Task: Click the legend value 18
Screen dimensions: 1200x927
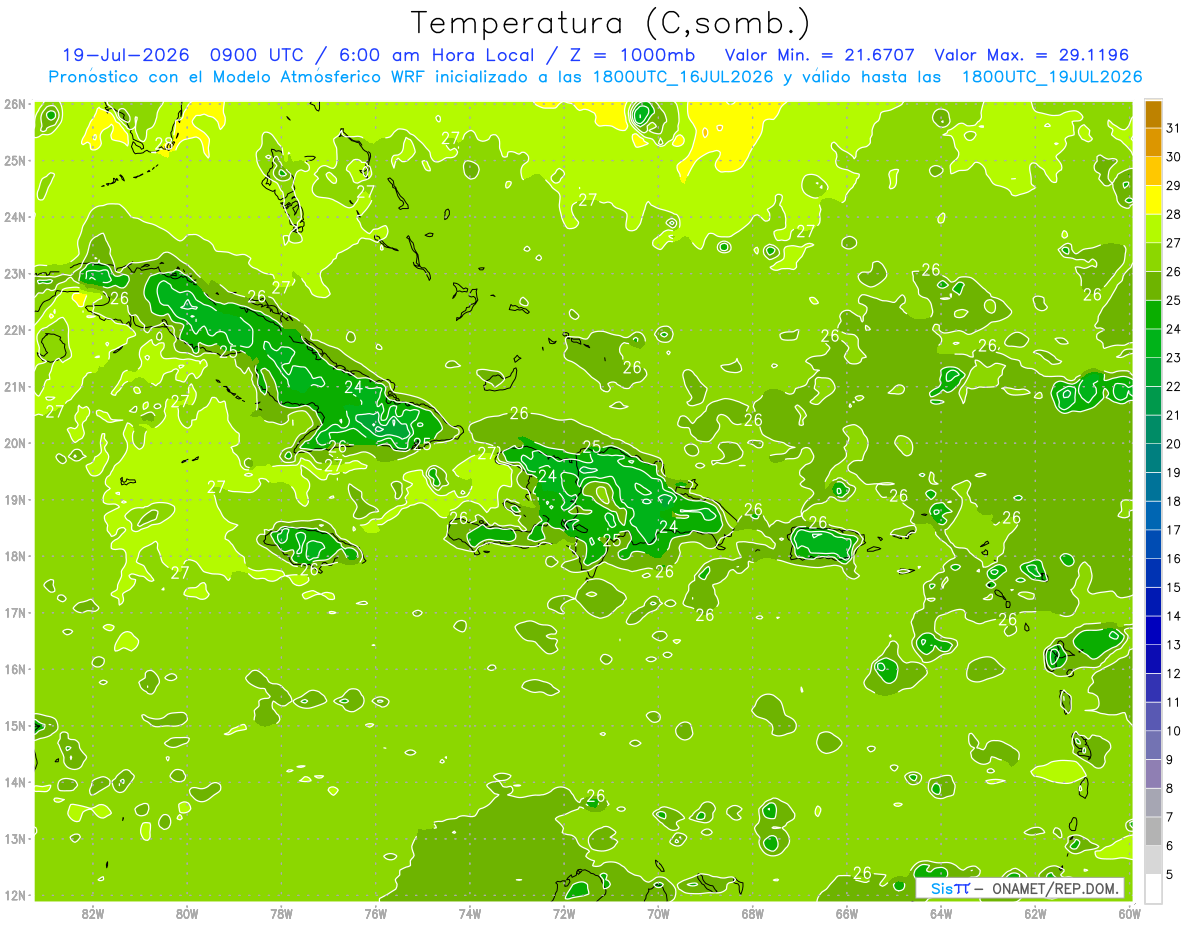Action: (x=1174, y=501)
